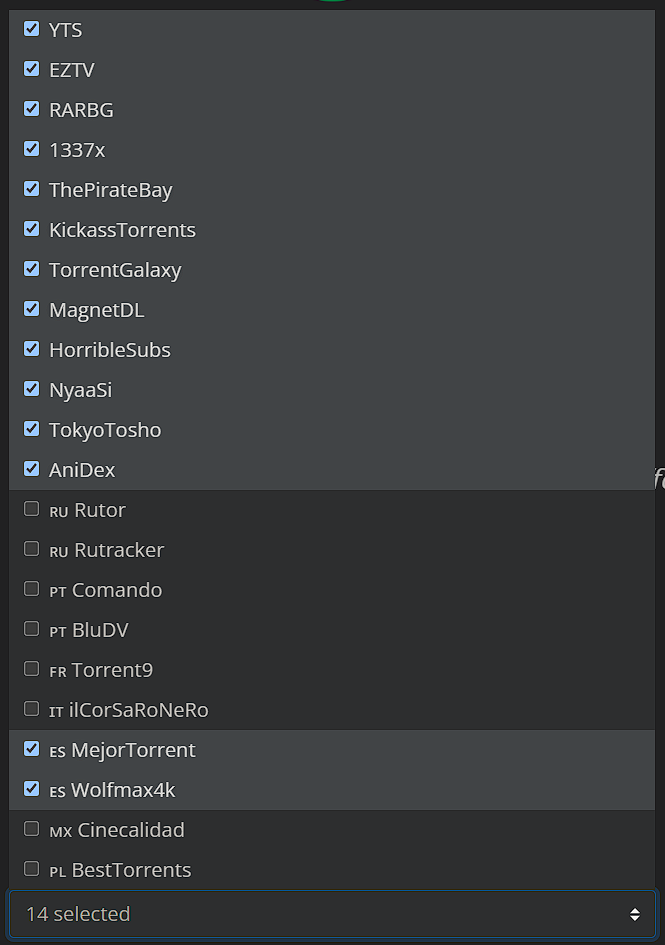Deselect ThePirateBay option
The width and height of the screenshot is (665, 945).
tap(31, 189)
